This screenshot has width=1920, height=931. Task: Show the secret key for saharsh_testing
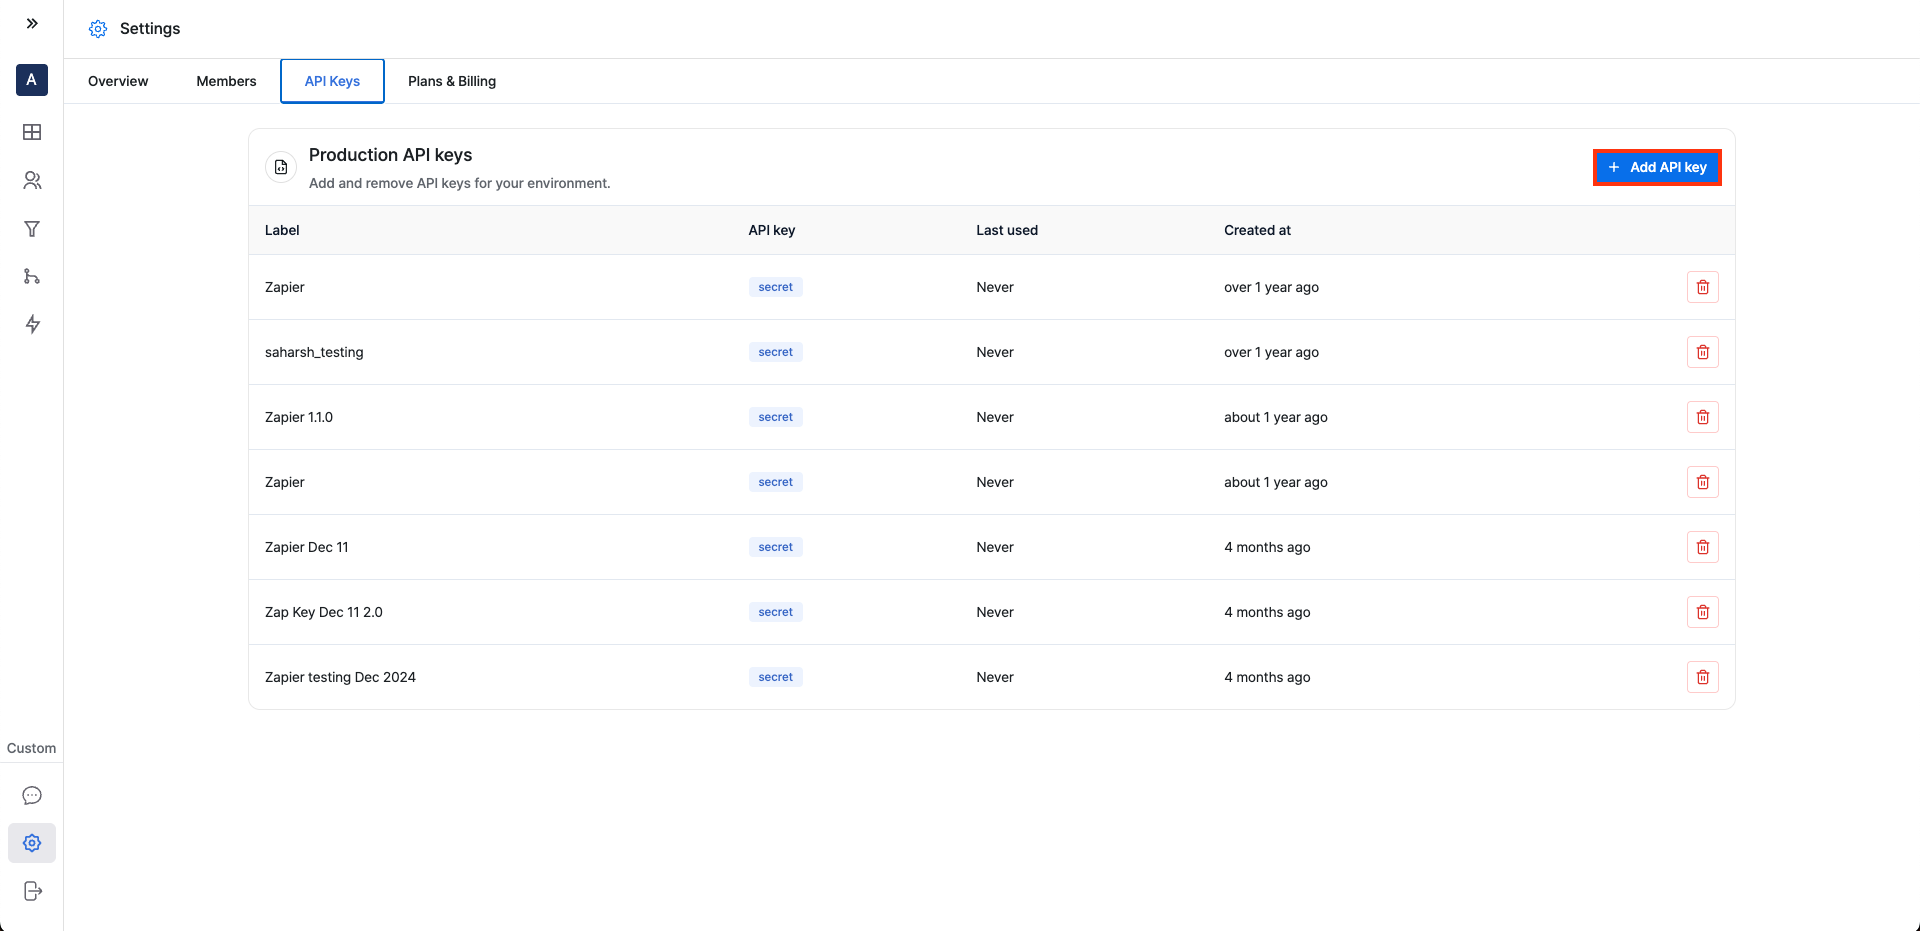tap(775, 352)
